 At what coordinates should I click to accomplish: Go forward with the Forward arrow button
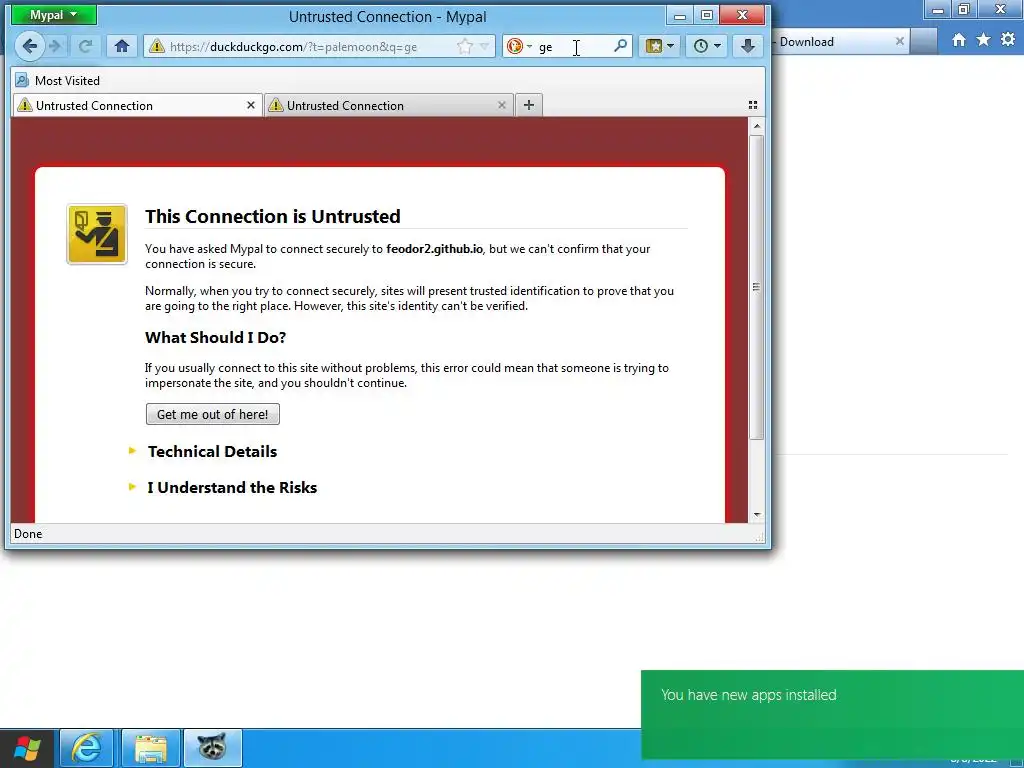pyautogui.click(x=56, y=46)
